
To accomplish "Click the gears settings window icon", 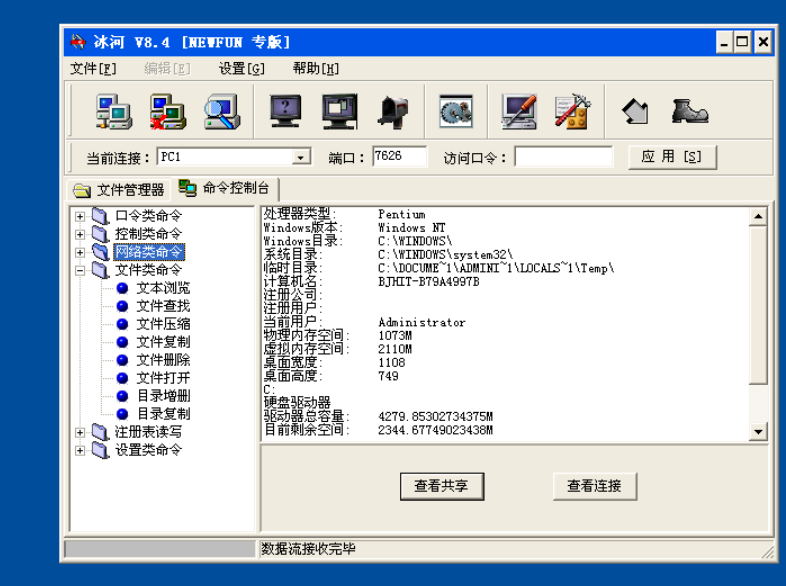I will (x=456, y=111).
